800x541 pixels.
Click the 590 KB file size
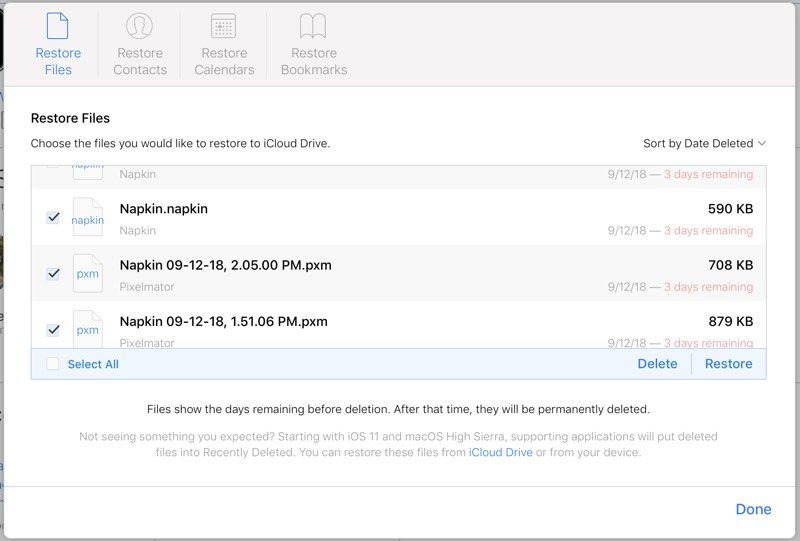pyautogui.click(x=730, y=209)
